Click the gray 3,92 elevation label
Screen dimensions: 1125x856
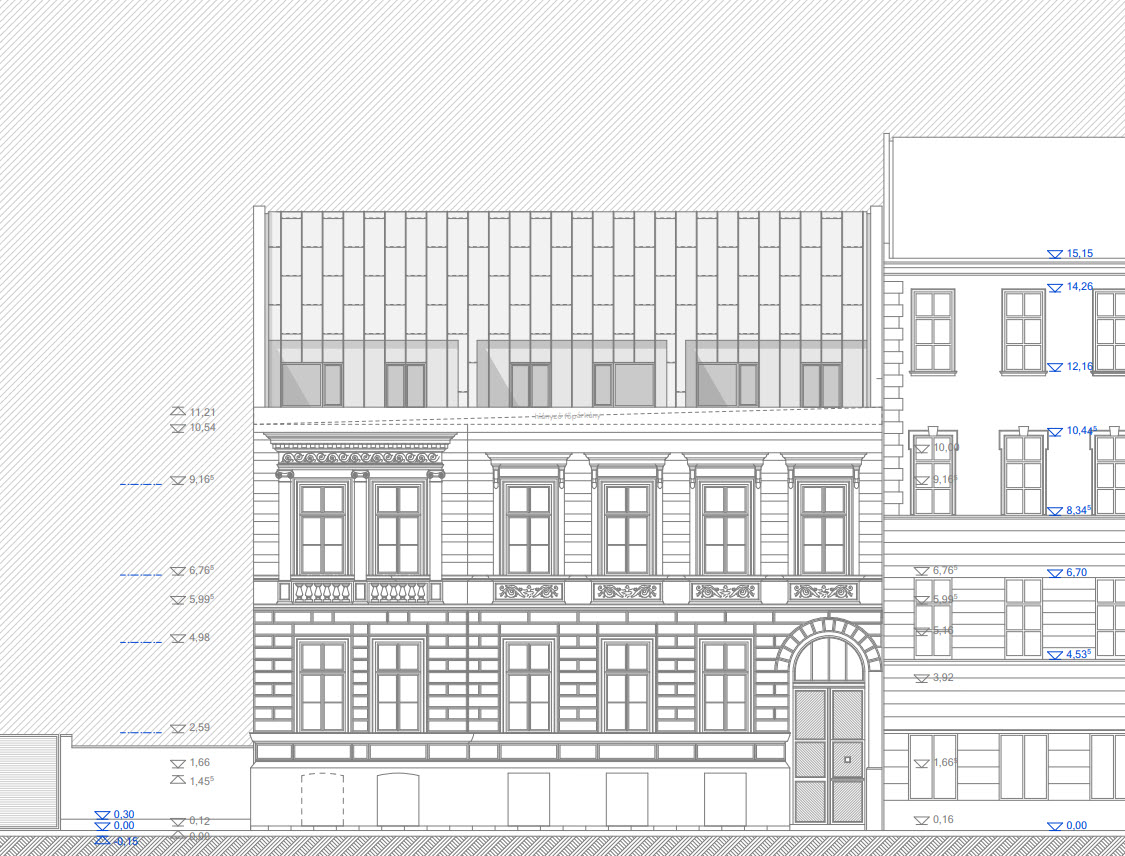coord(943,677)
